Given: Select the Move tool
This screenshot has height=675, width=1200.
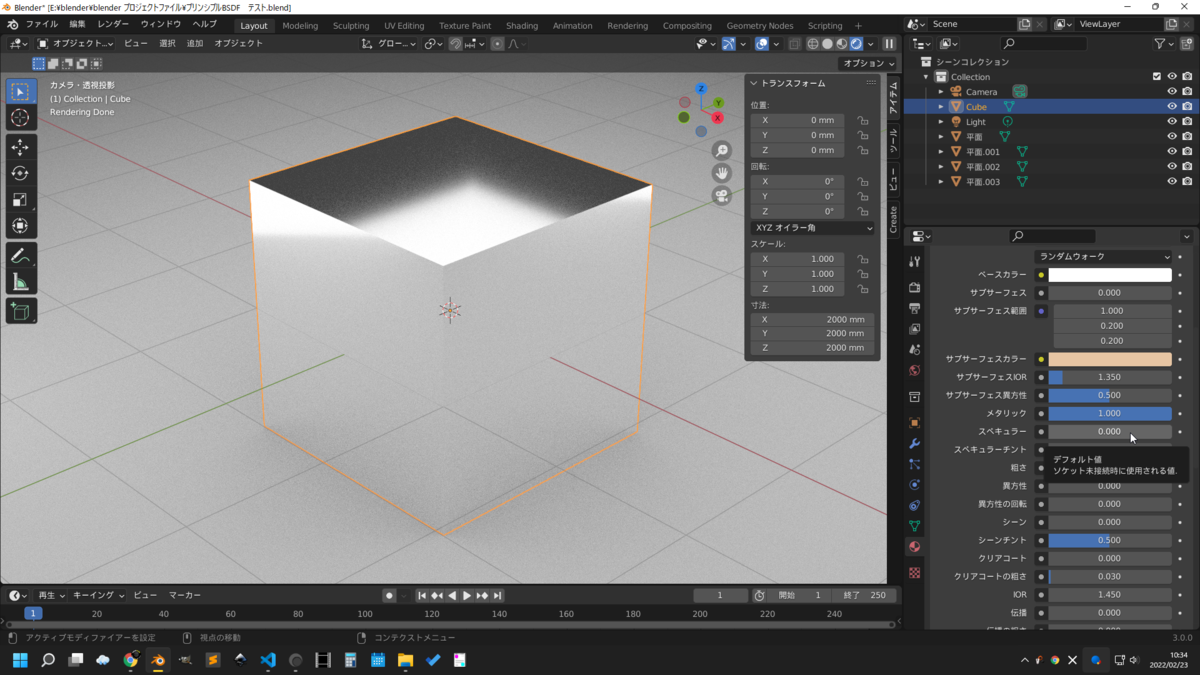Looking at the screenshot, I should 20,147.
